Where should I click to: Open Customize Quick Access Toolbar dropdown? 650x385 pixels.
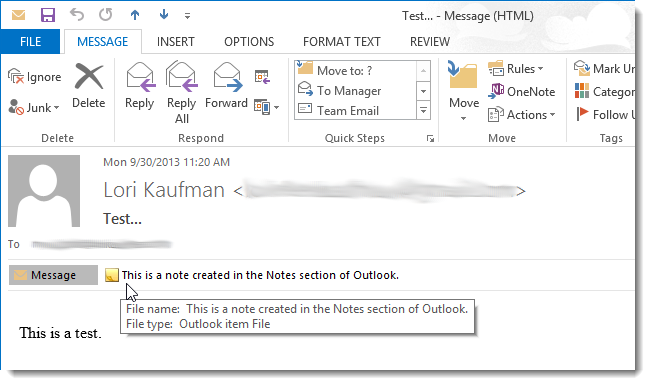187,16
